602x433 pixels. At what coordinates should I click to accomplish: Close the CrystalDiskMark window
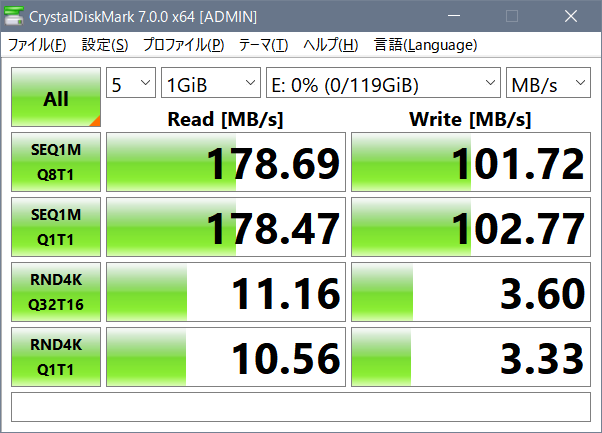(x=571, y=16)
